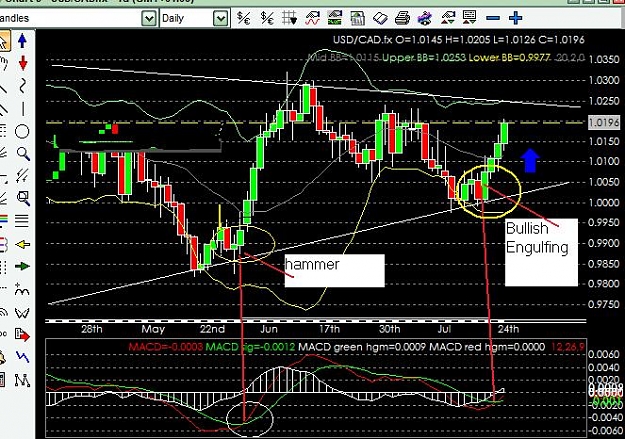Image resolution: width=625 pixels, height=439 pixels.
Task: Click the 24th date axis label
Action: click(509, 329)
